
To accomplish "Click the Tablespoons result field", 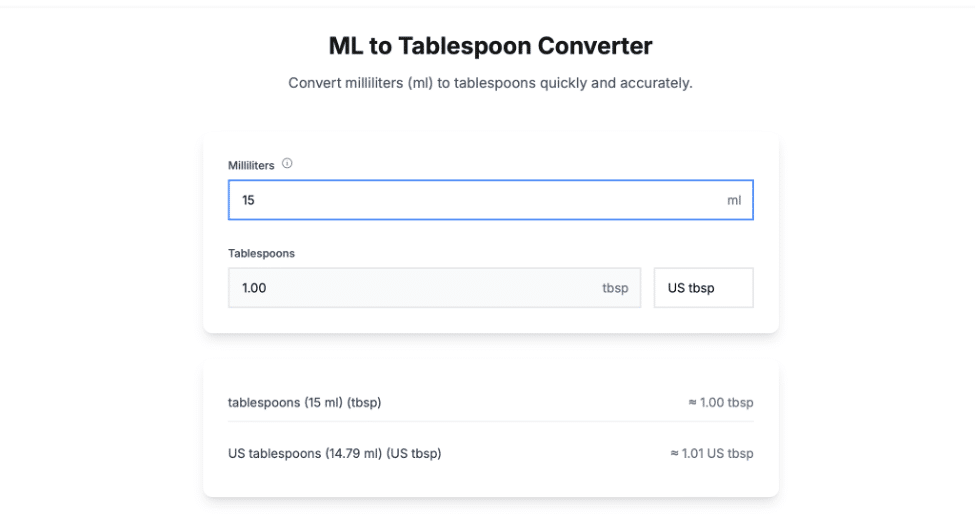I will tap(434, 288).
